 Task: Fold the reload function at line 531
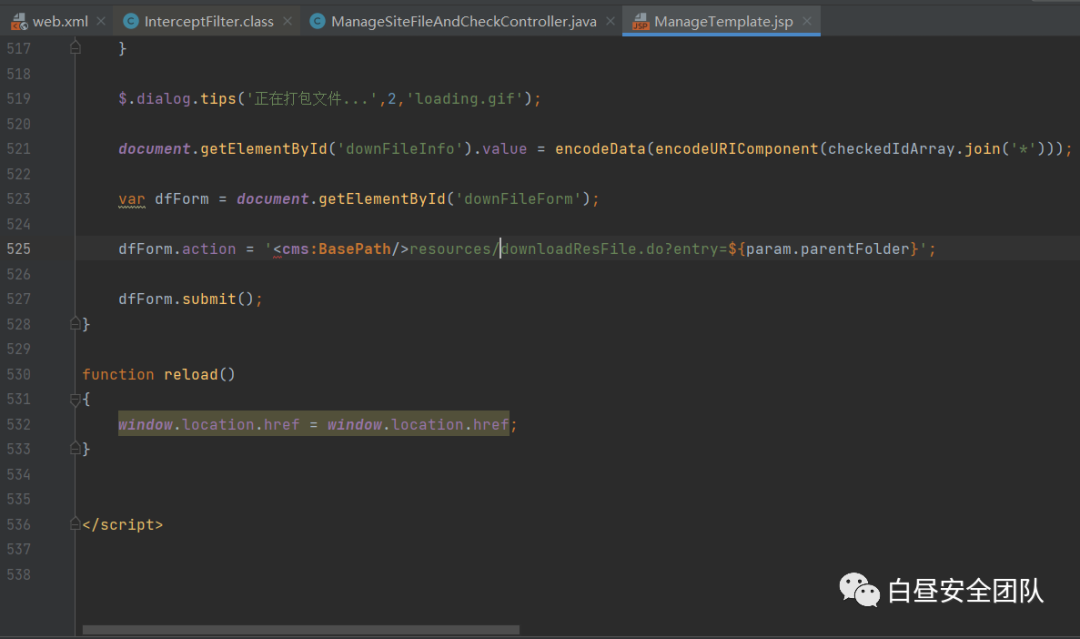tap(76, 399)
